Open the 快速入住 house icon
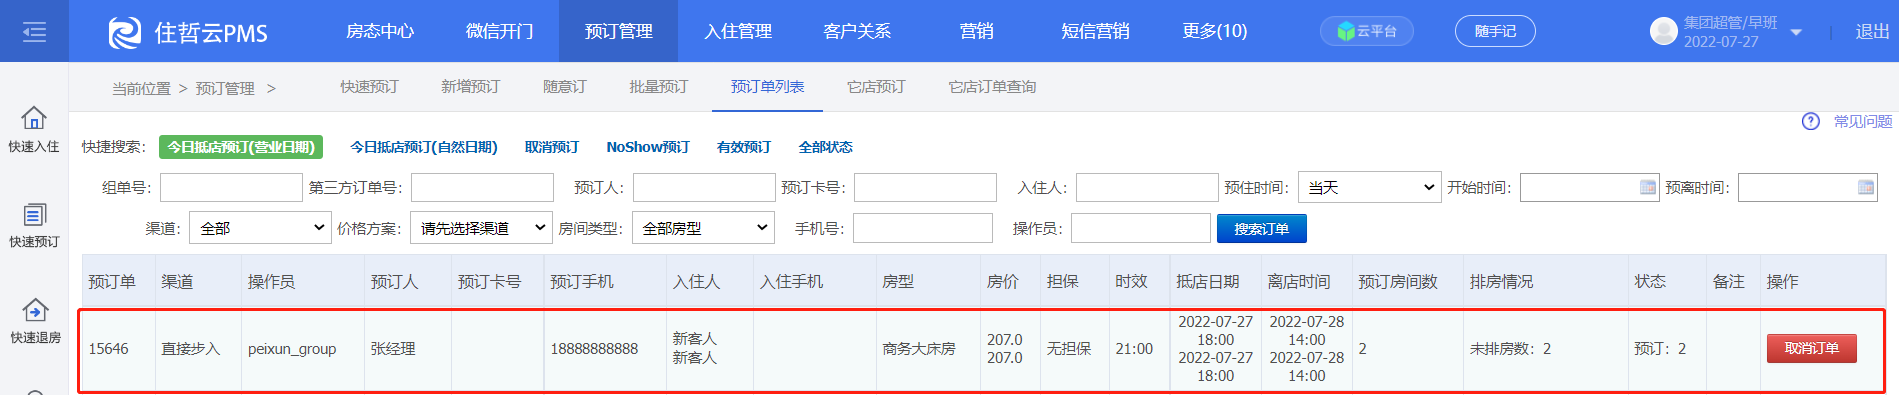 point(34,118)
